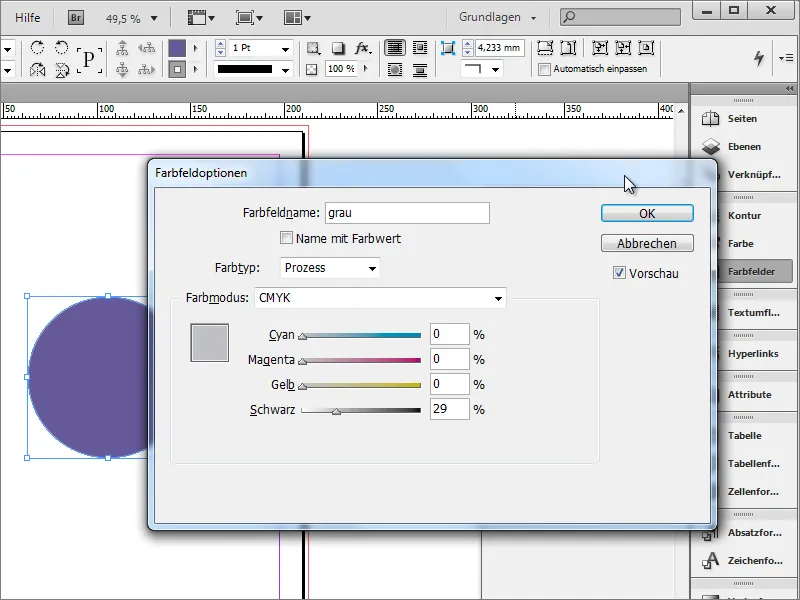
Task: Open the Grundlagen workspace switcher
Action: pyautogui.click(x=497, y=17)
